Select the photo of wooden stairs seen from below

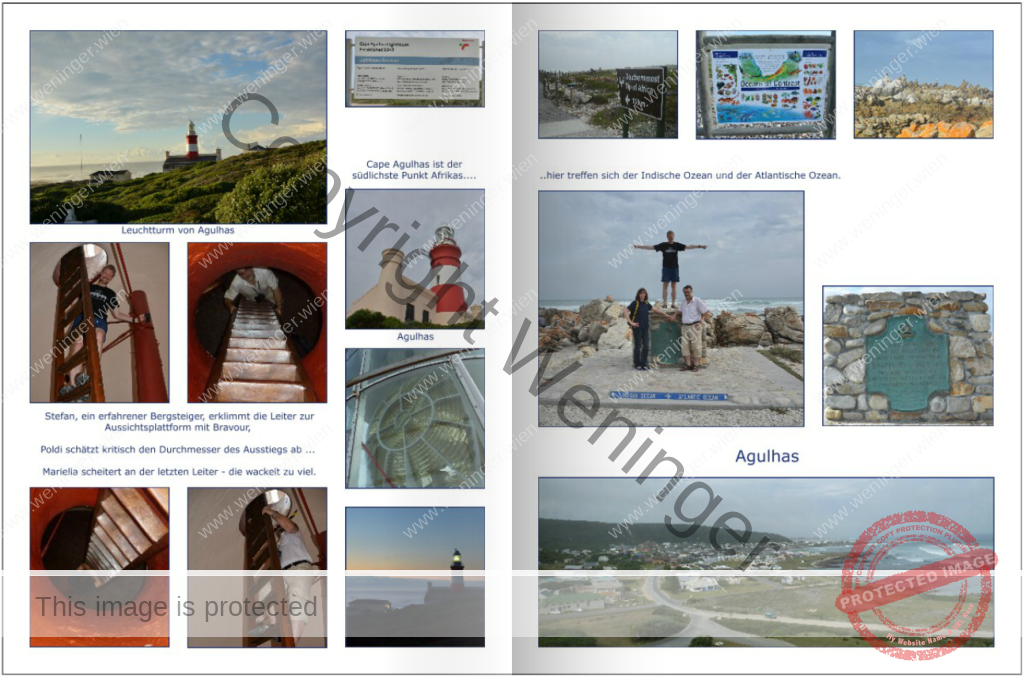(99, 567)
